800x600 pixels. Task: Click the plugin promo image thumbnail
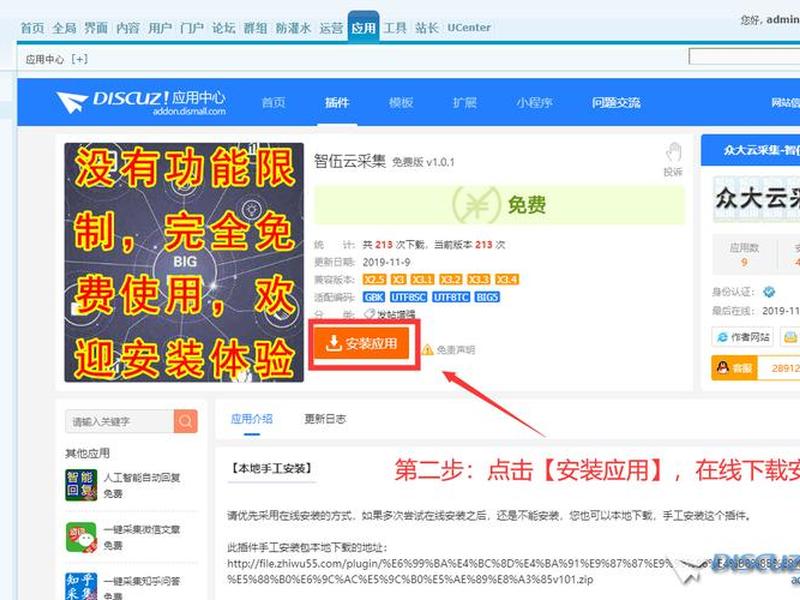pos(184,262)
